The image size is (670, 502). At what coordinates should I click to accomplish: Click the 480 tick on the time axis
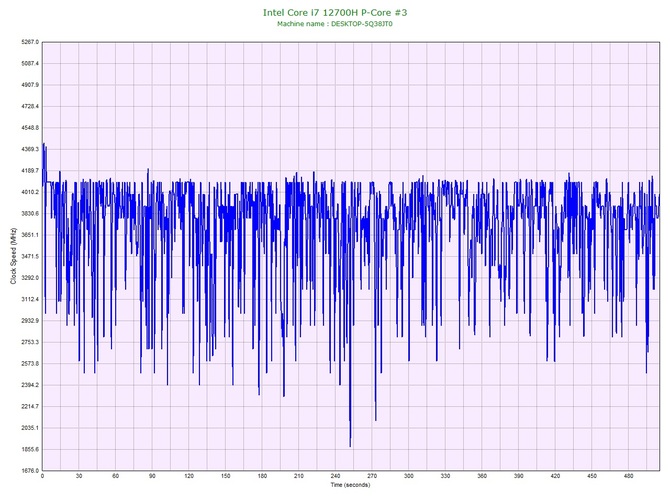(x=629, y=476)
